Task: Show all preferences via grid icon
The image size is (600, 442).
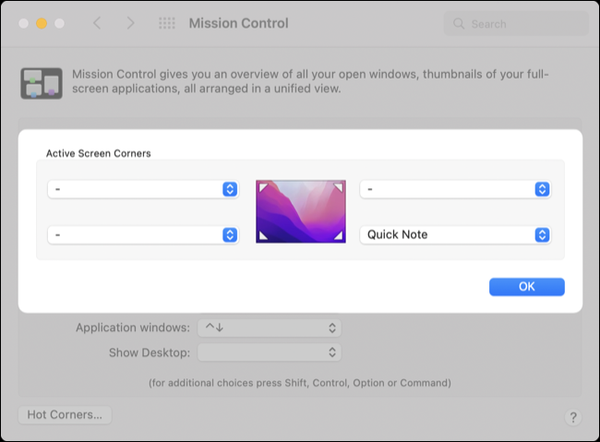Action: pyautogui.click(x=167, y=23)
